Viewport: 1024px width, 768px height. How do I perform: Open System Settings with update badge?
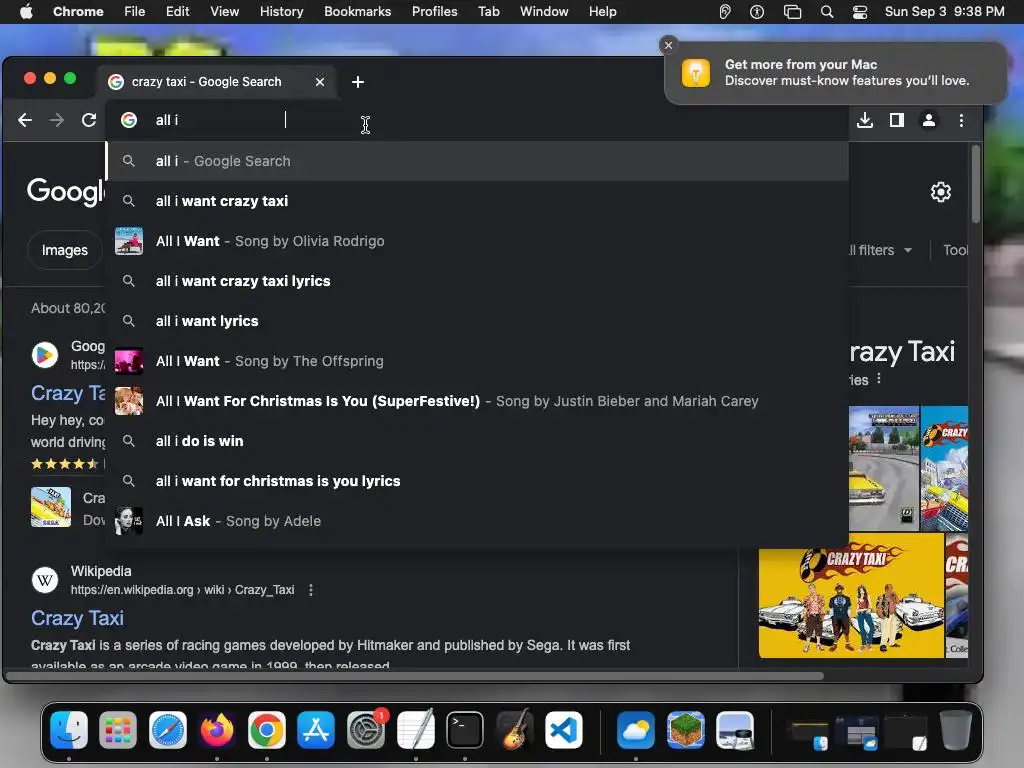(366, 729)
